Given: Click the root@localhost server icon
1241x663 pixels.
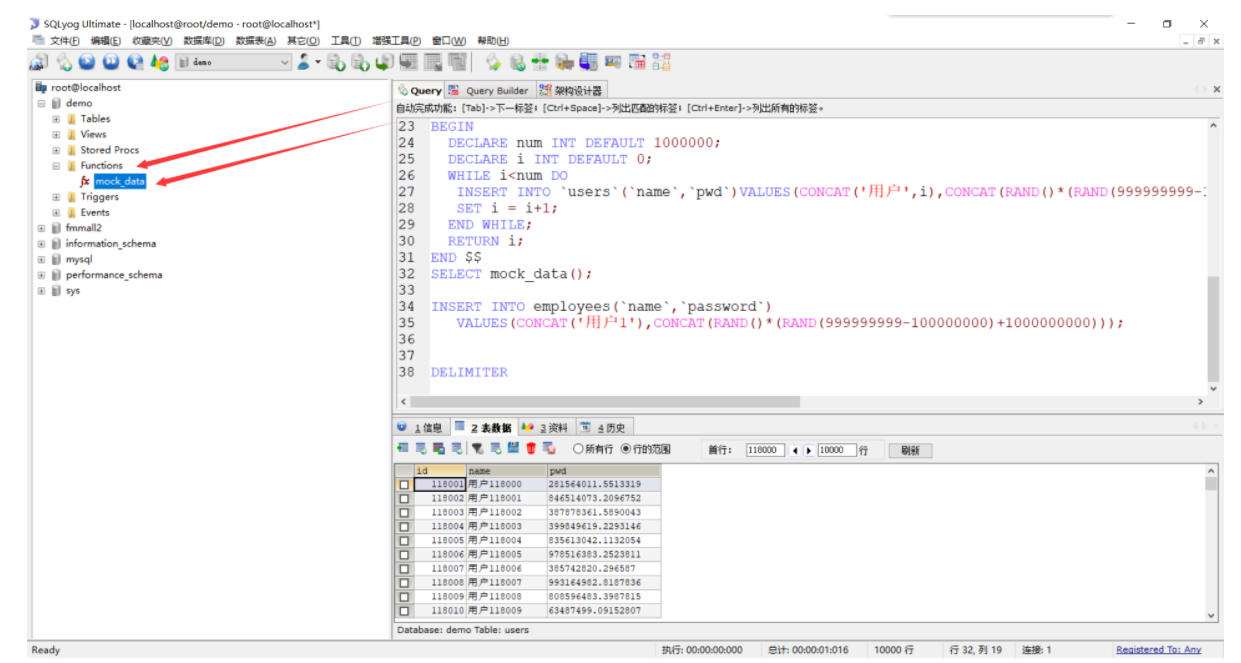Looking at the screenshot, I should pos(42,88).
